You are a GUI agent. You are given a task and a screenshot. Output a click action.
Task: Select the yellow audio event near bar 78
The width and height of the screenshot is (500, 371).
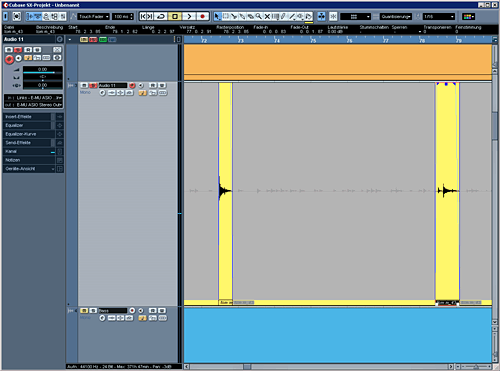tap(447, 193)
